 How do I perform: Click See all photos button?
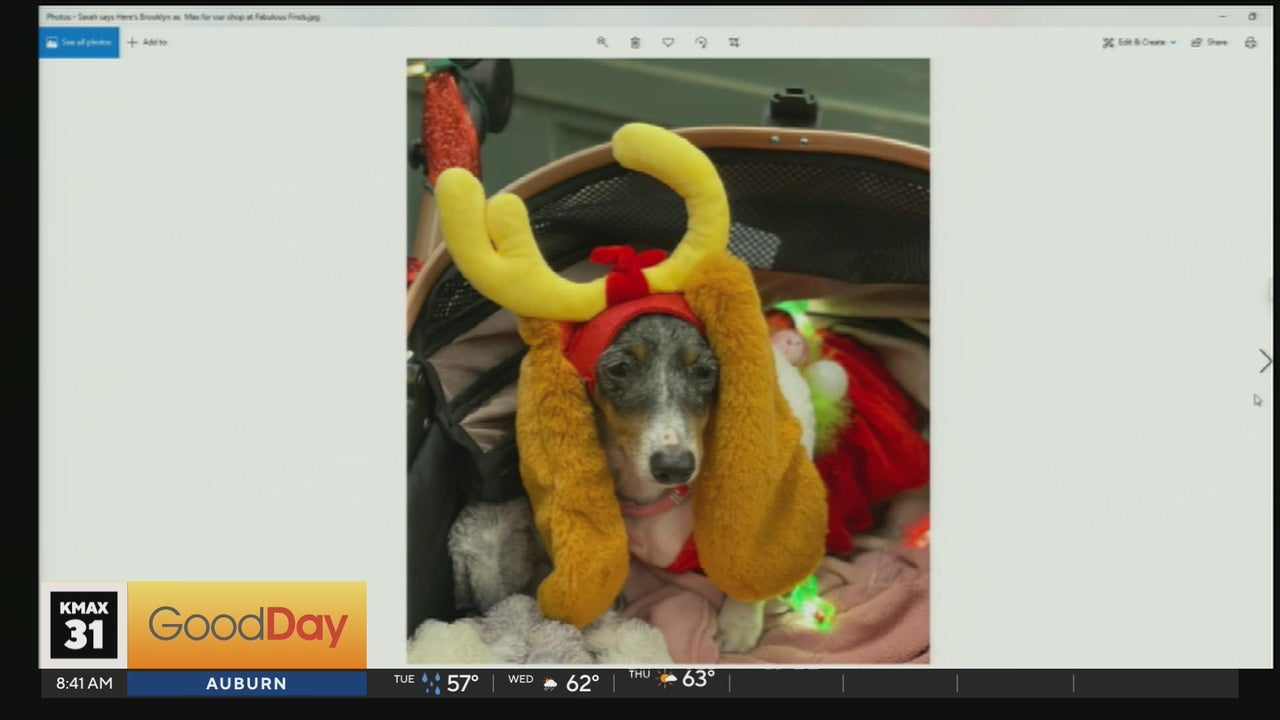(x=79, y=42)
